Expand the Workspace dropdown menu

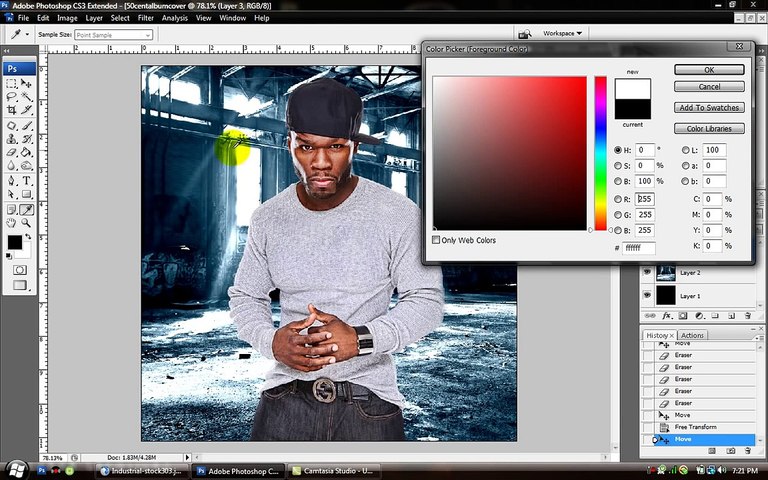563,33
